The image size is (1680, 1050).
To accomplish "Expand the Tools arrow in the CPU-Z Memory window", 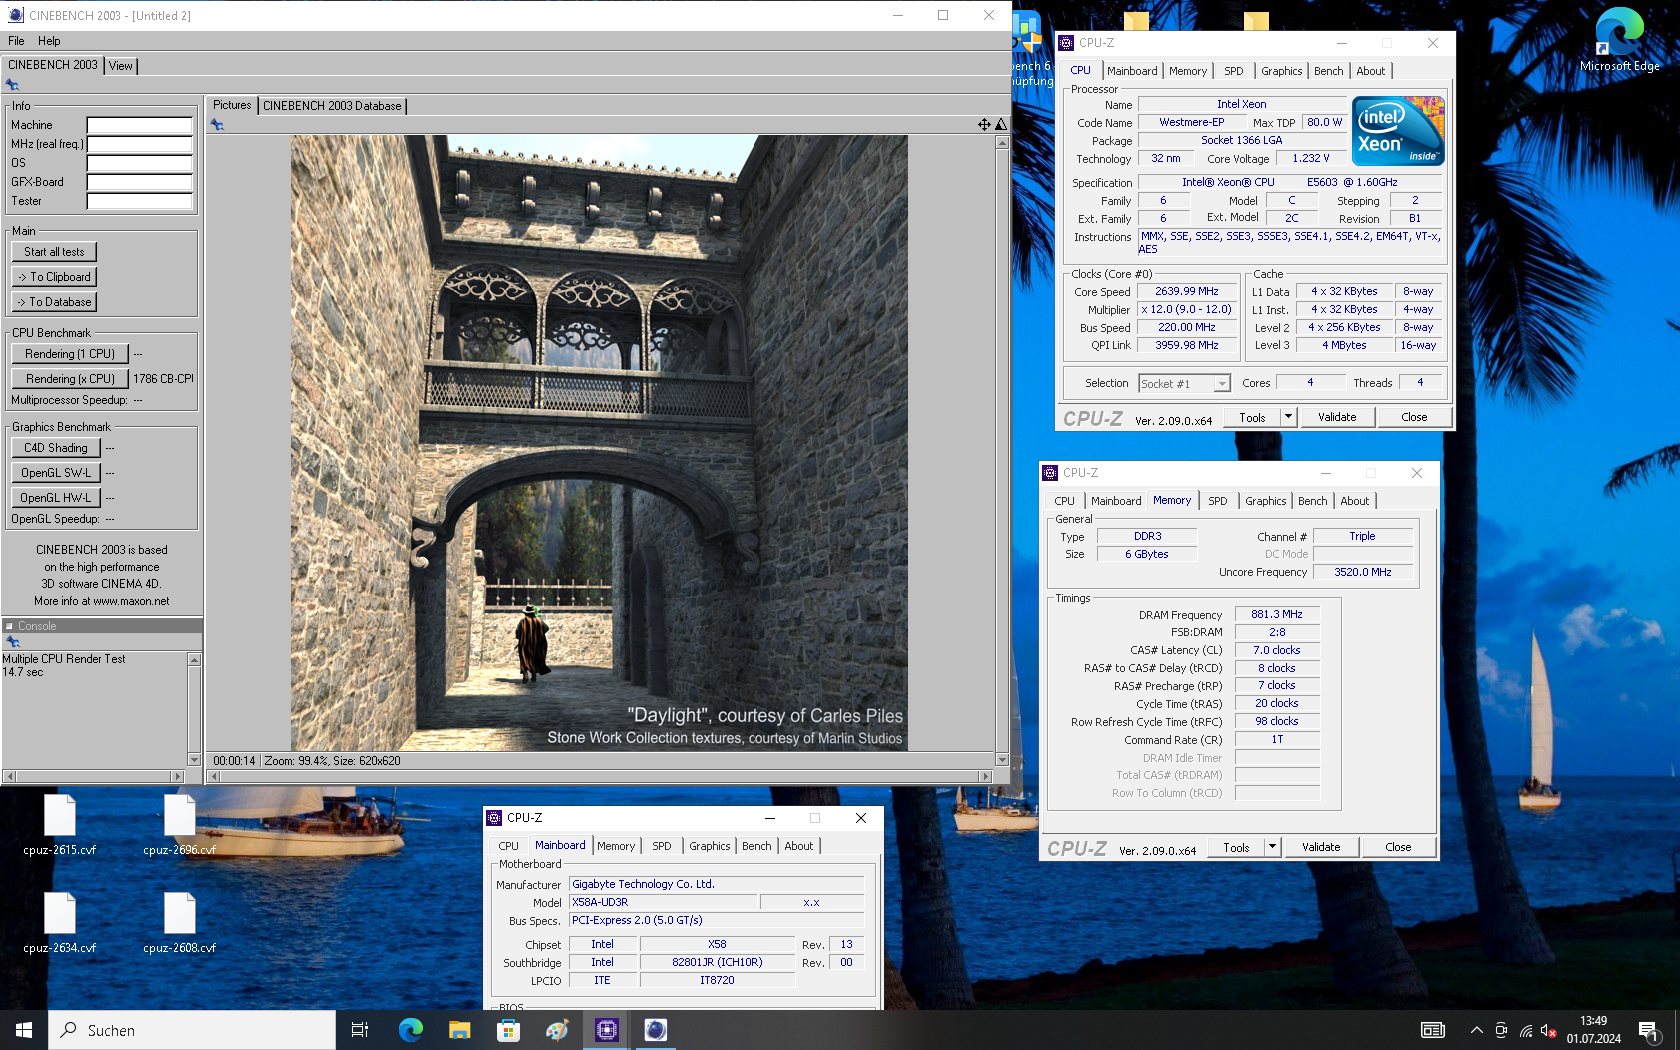I will (1272, 847).
